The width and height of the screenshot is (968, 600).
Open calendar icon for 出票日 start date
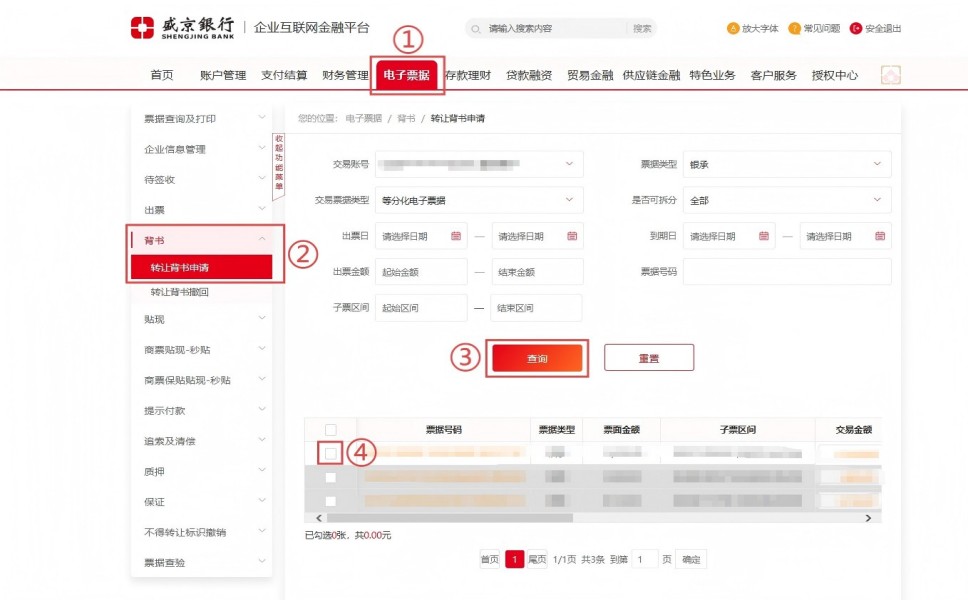pos(456,236)
